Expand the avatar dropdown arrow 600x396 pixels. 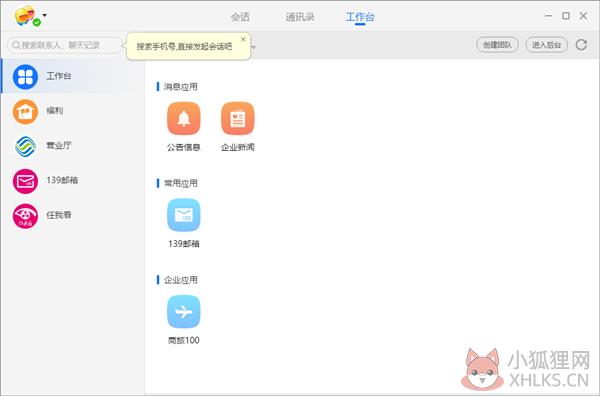click(45, 15)
